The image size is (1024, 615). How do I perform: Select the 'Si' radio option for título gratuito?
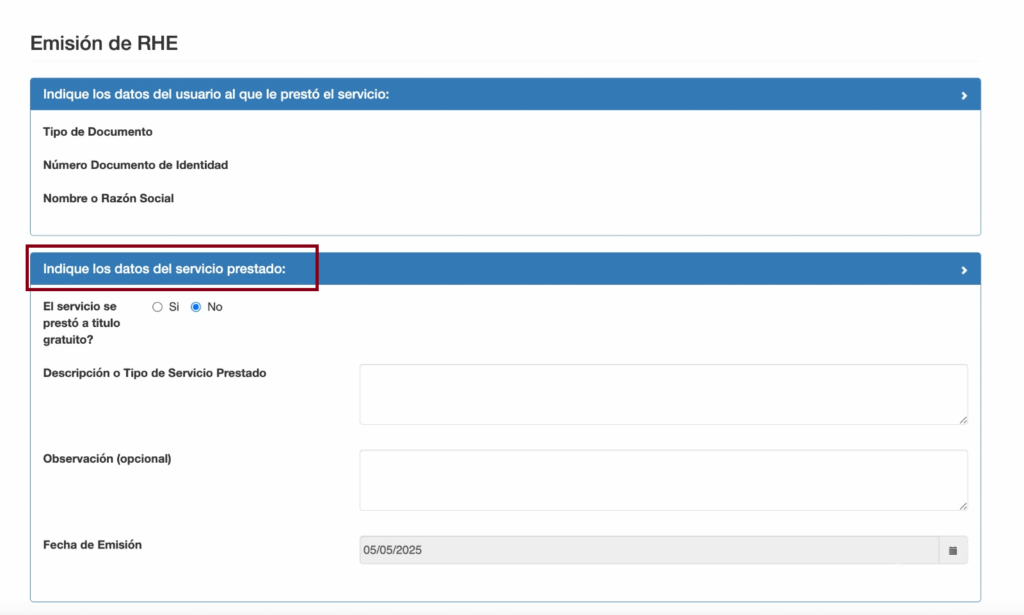point(157,307)
